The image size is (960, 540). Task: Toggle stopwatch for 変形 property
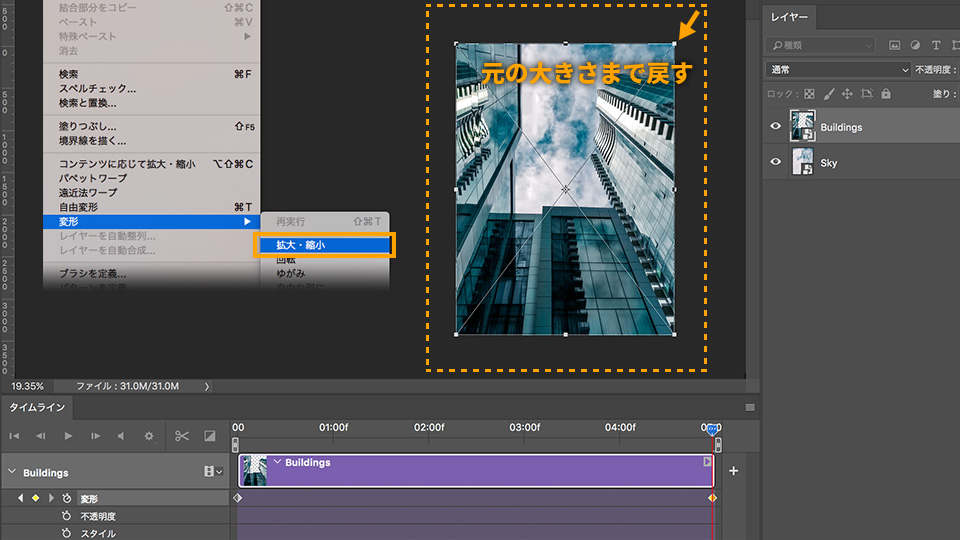point(67,498)
